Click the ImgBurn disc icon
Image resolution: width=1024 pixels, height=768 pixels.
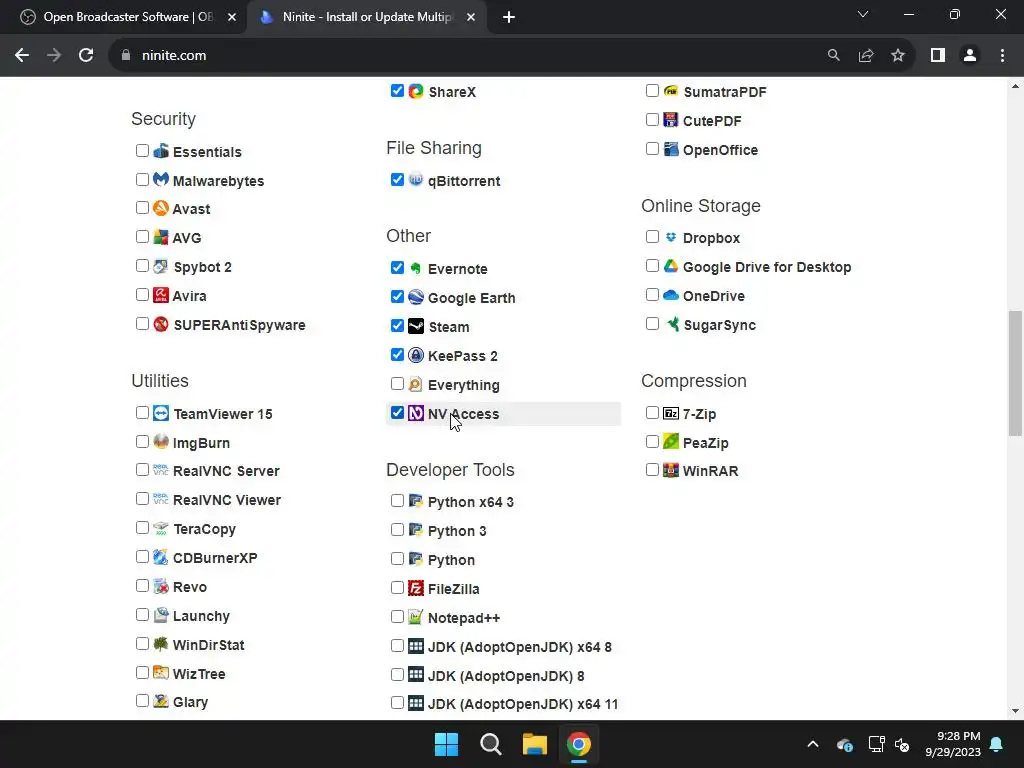tap(161, 442)
